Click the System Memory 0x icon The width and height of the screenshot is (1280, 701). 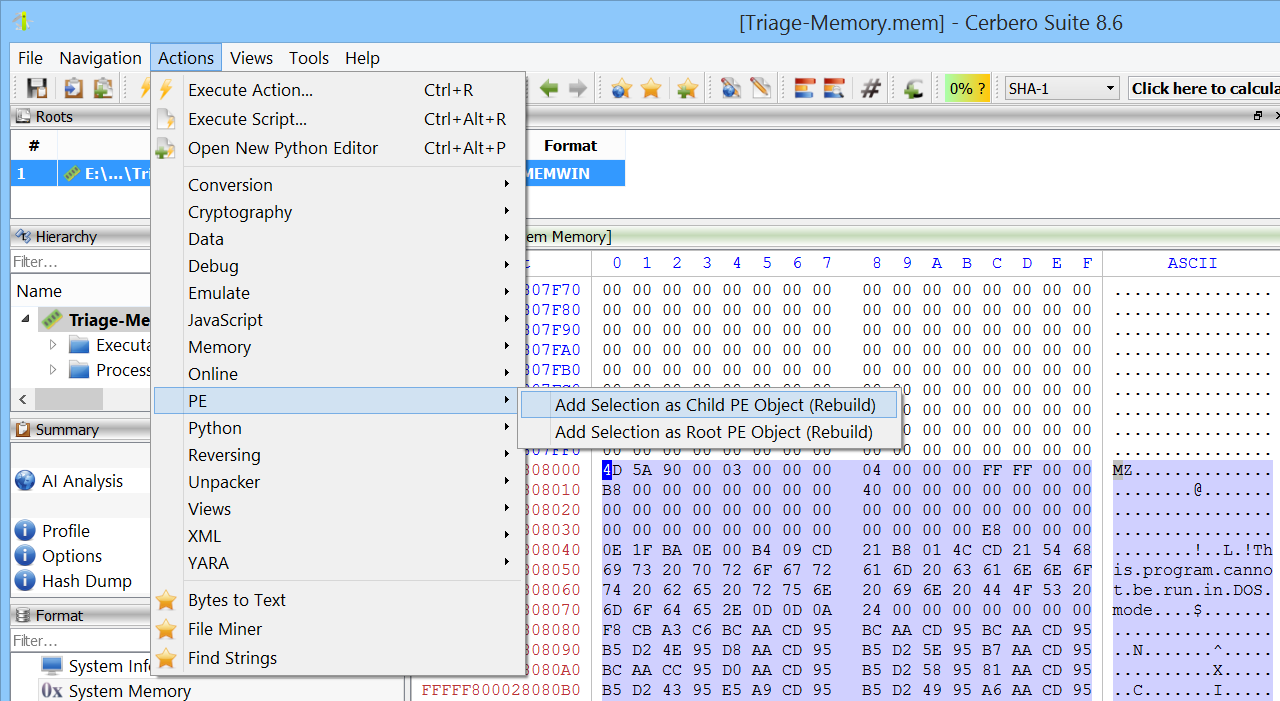pyautogui.click(x=52, y=691)
